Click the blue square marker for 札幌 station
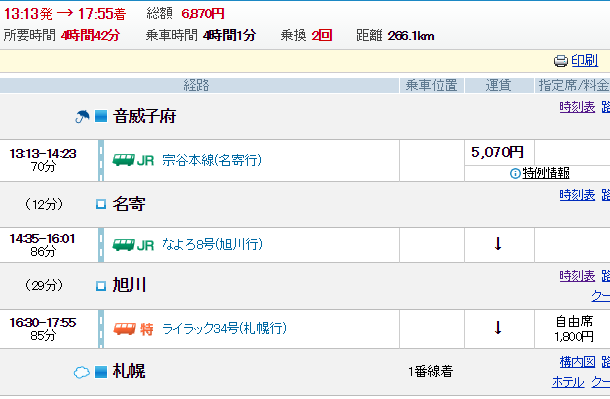This screenshot has height=399, width=610. pos(101,372)
